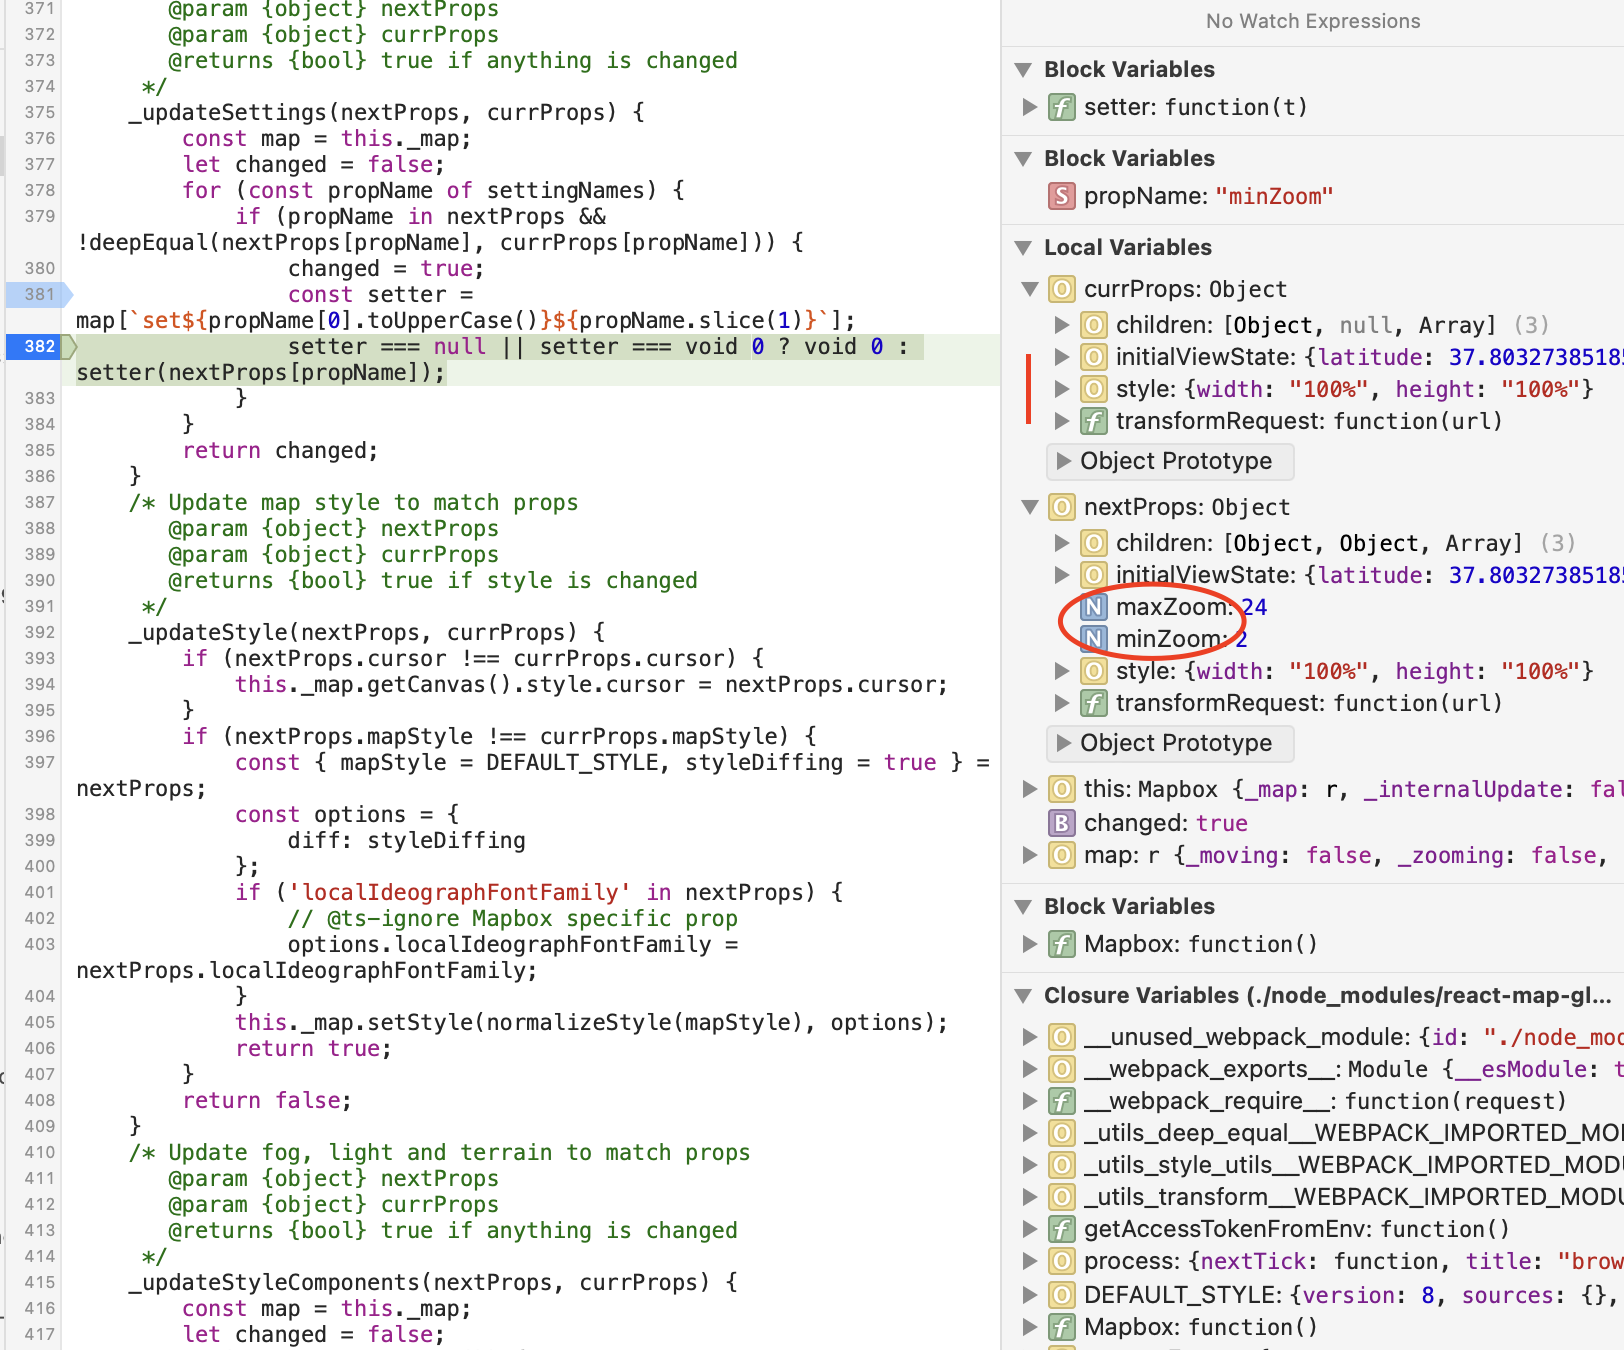Collapse the Local Variables section
The height and width of the screenshot is (1350, 1624).
1022,247
